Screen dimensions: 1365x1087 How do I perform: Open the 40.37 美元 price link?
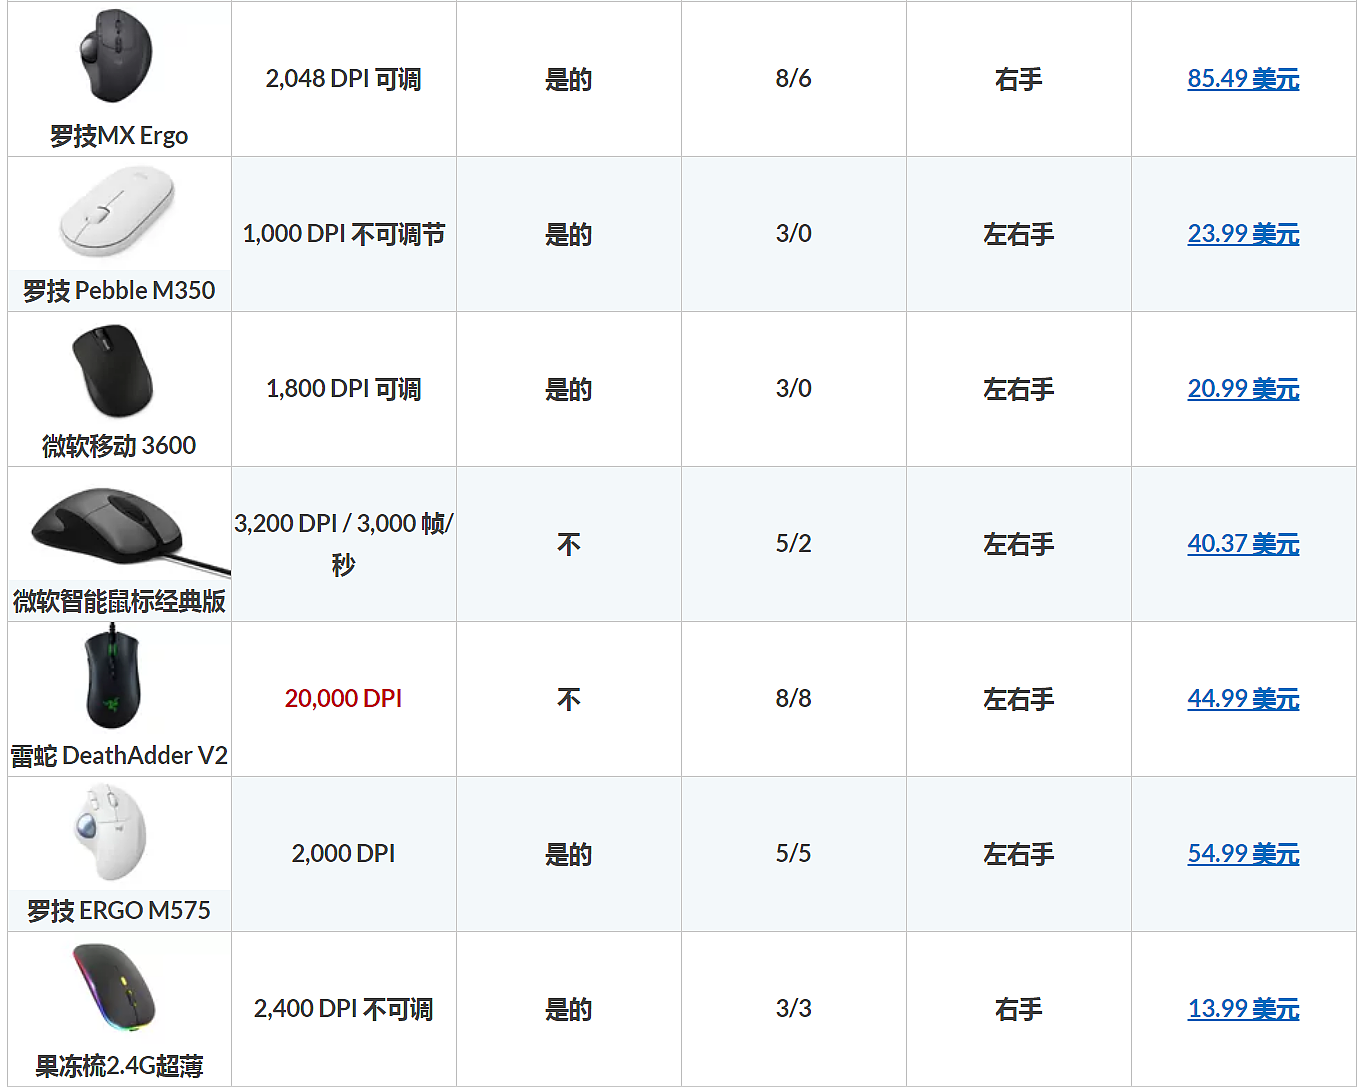click(1243, 544)
